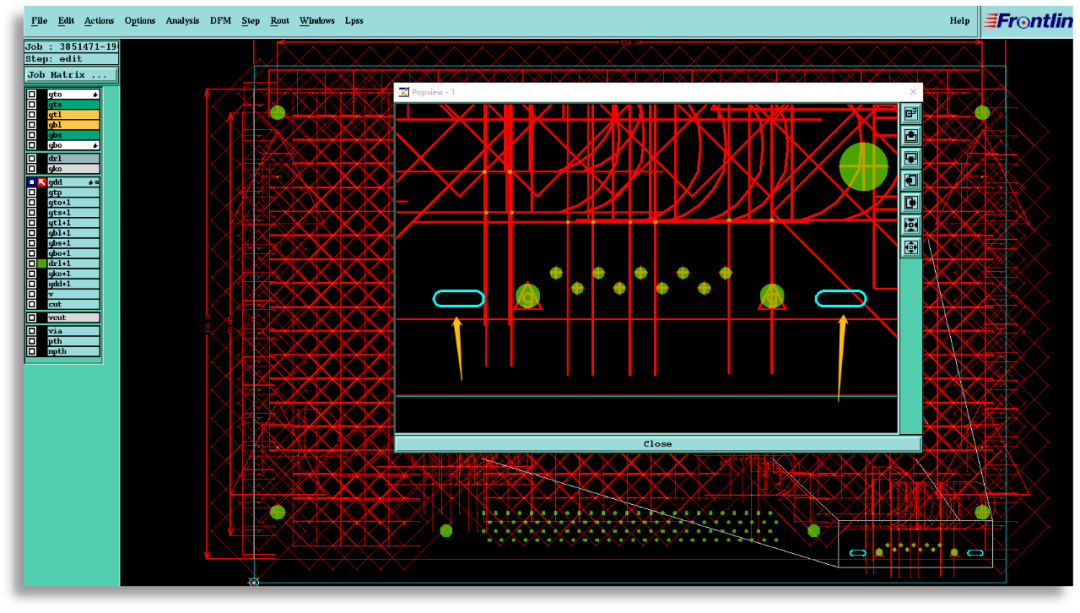Click the outward-arrows zoom icon in Popview
The width and height of the screenshot is (1080, 613).
pos(911,247)
